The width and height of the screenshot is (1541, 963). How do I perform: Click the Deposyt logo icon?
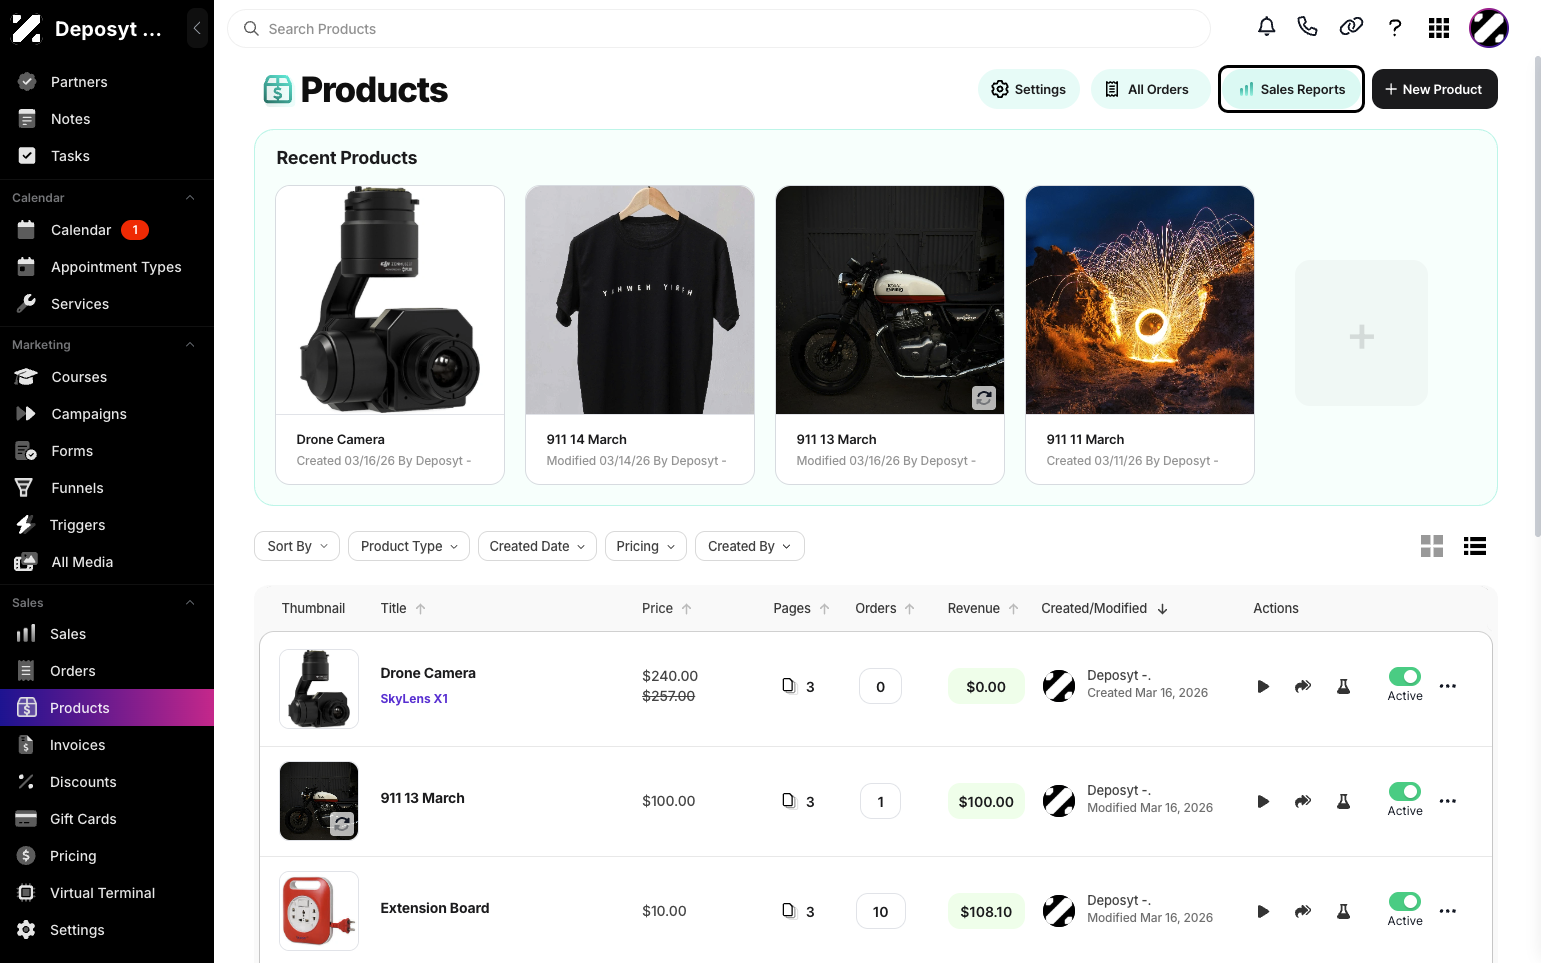27,28
